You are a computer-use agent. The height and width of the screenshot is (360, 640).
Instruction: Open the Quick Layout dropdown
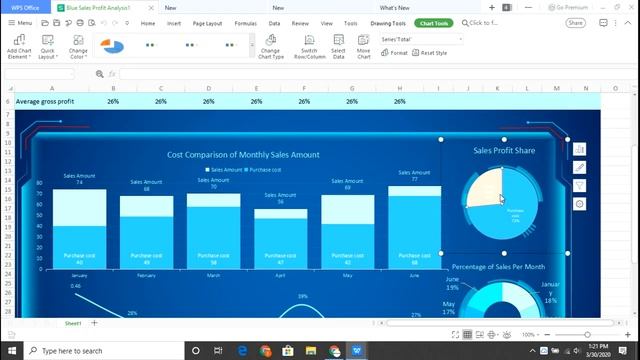click(48, 47)
